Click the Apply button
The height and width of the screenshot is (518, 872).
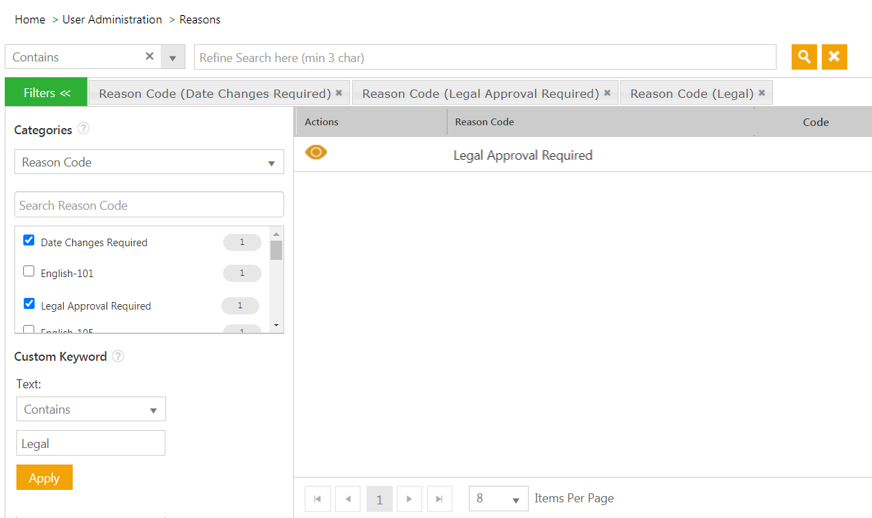pos(44,478)
